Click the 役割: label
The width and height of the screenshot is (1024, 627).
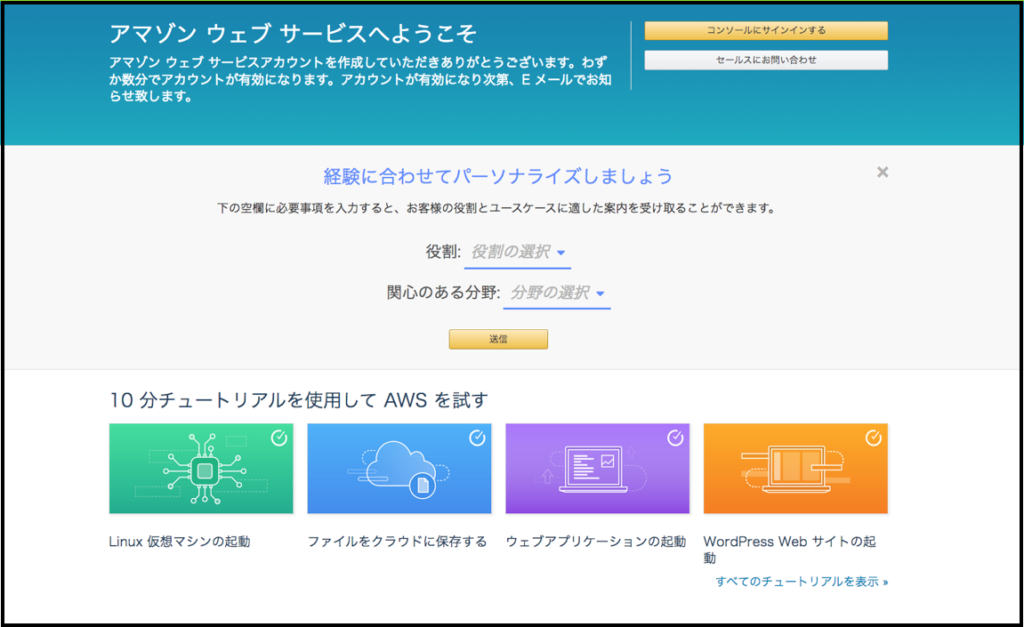pos(443,251)
